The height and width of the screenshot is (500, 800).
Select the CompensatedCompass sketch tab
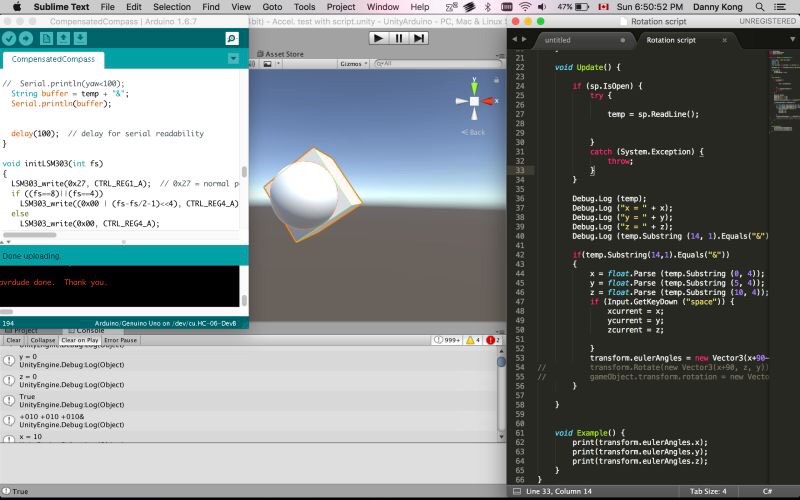[x=53, y=59]
